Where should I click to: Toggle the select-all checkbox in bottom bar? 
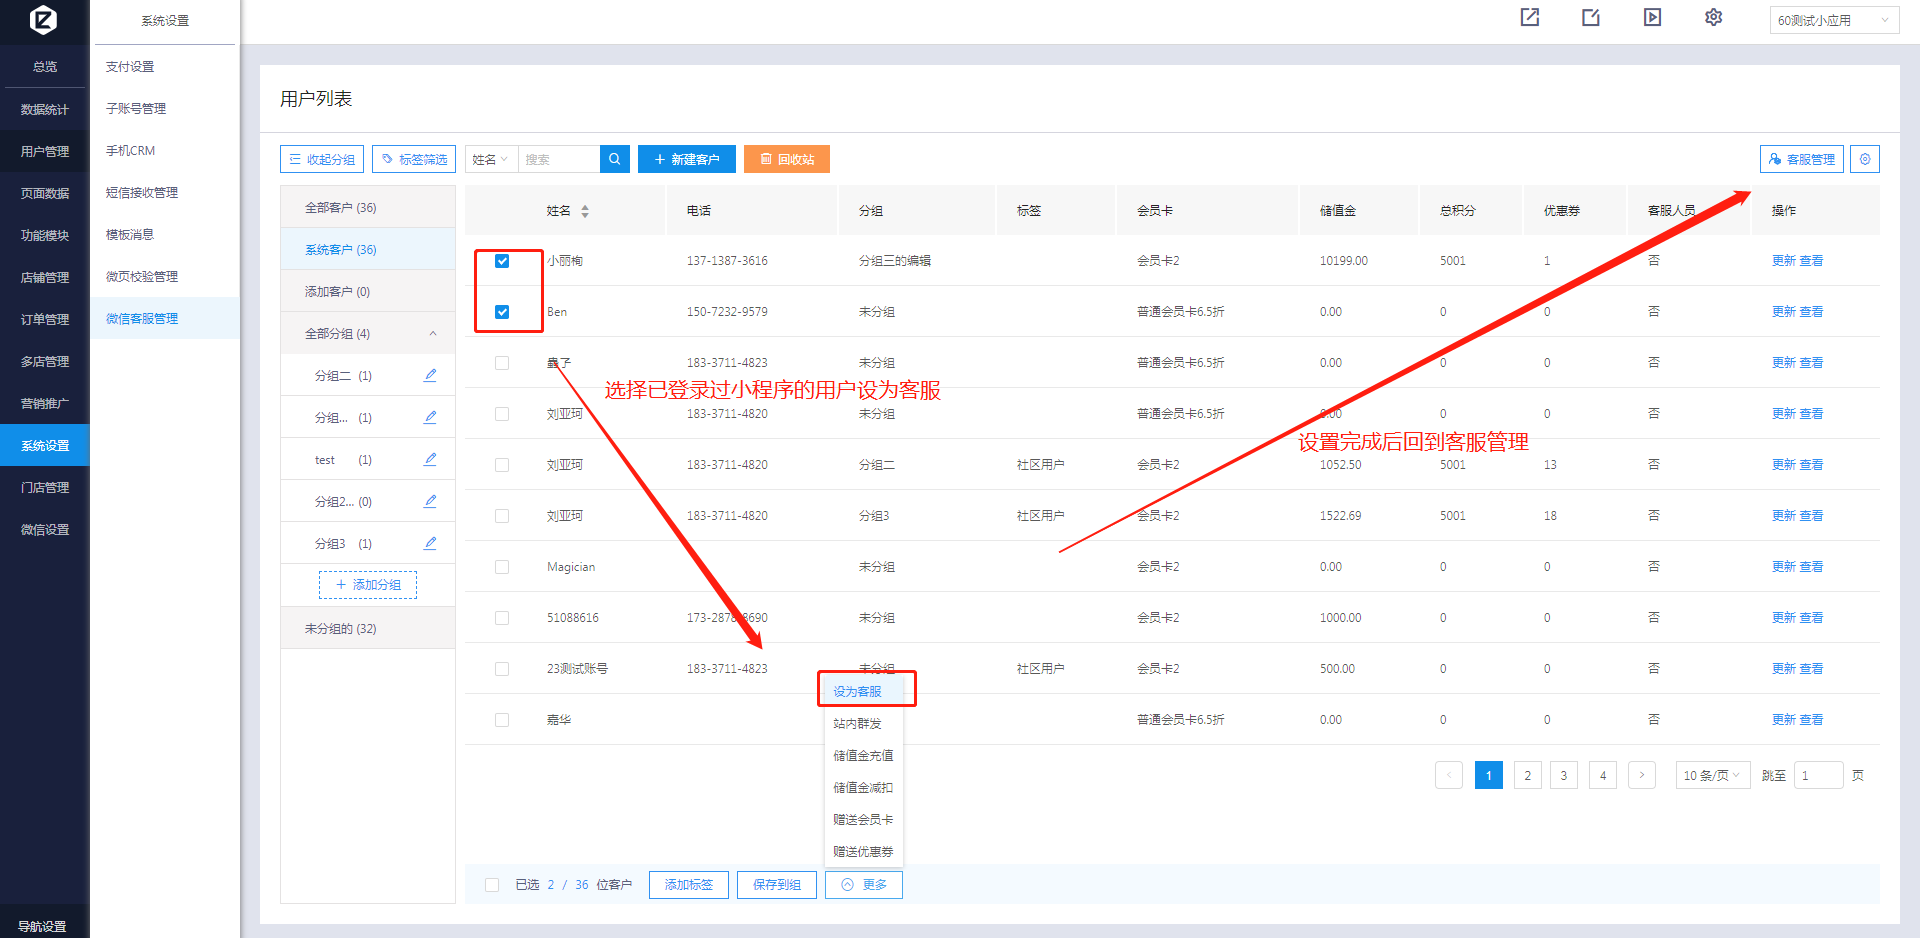point(492,885)
